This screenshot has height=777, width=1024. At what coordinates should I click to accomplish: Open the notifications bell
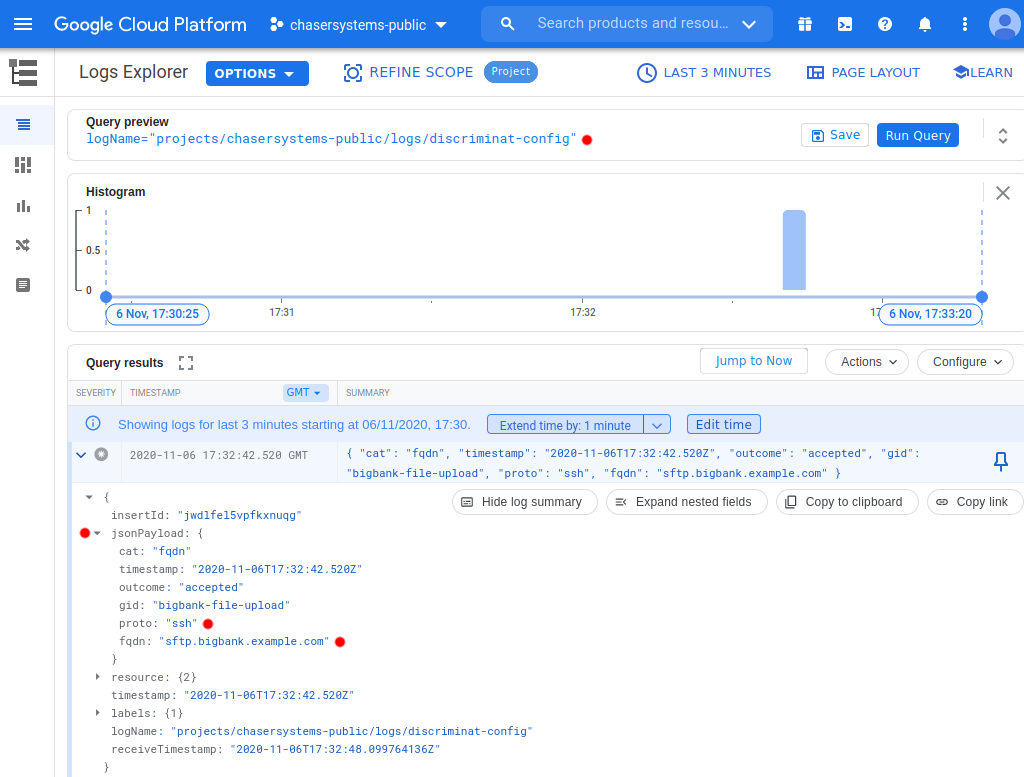pos(925,24)
